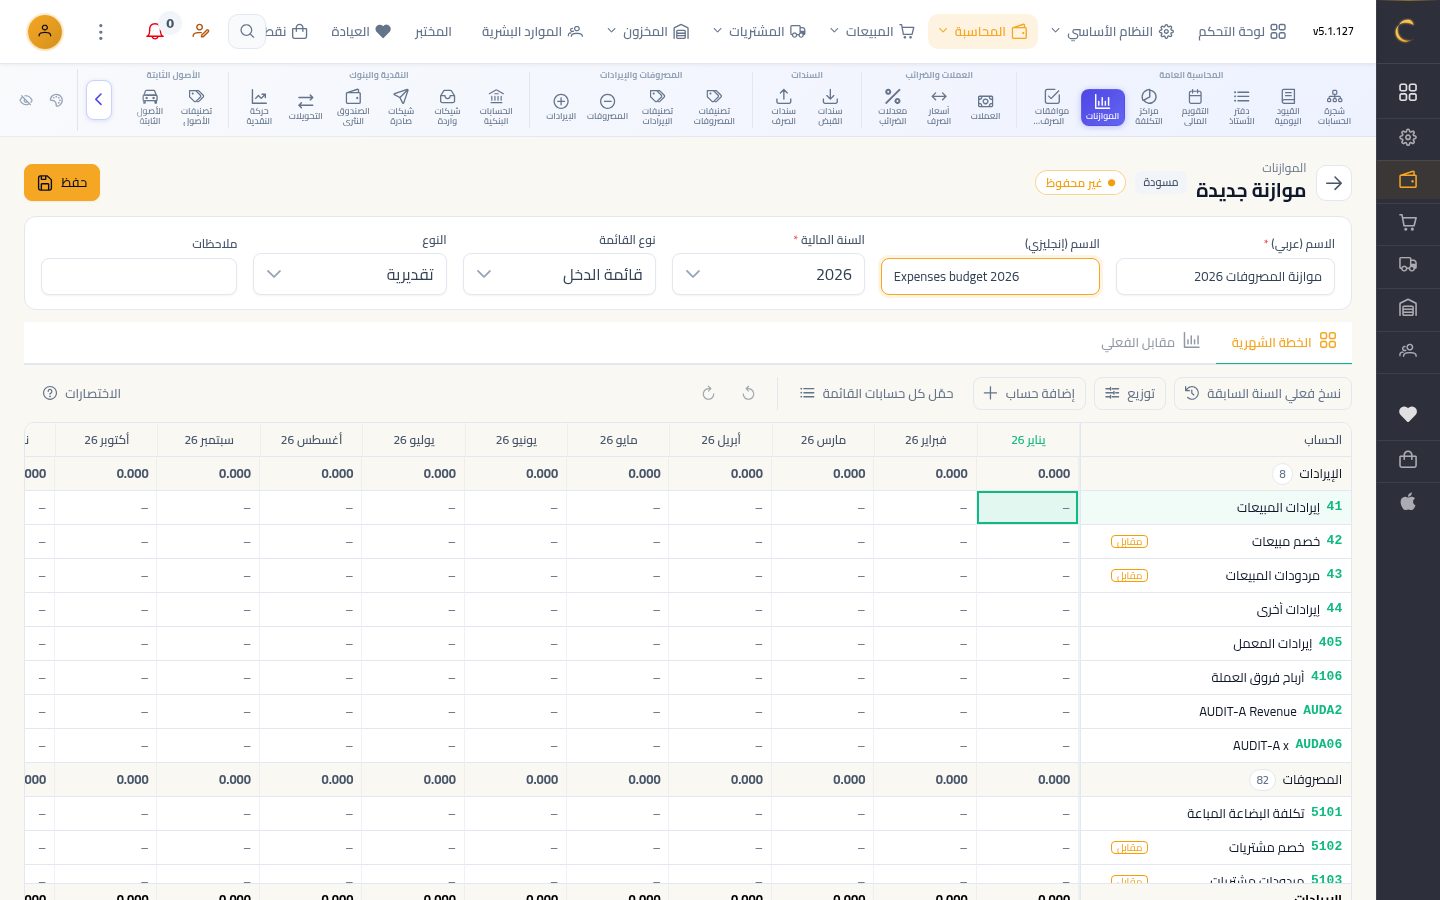Open the type (النوع) dropdown showing تقديرية
Viewport: 1440px width, 900px height.
pyautogui.click(x=350, y=274)
